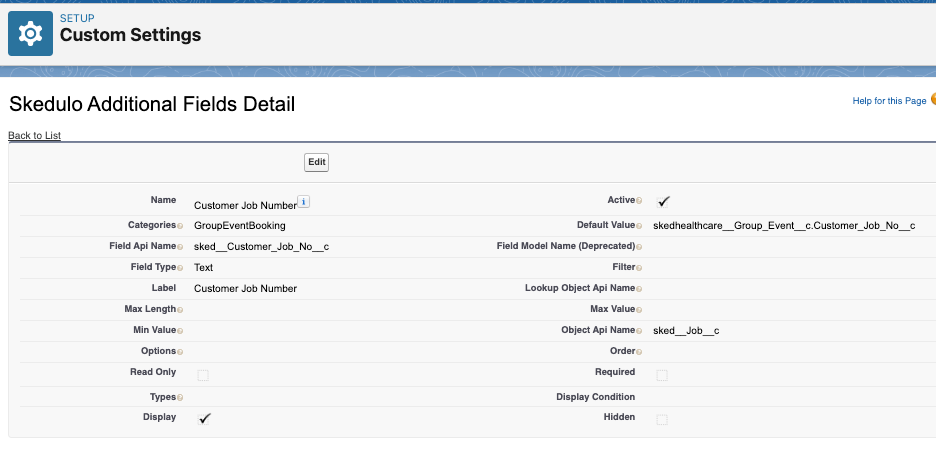Click the Name value Customer Job Number
The width and height of the screenshot is (936, 457).
(245, 205)
